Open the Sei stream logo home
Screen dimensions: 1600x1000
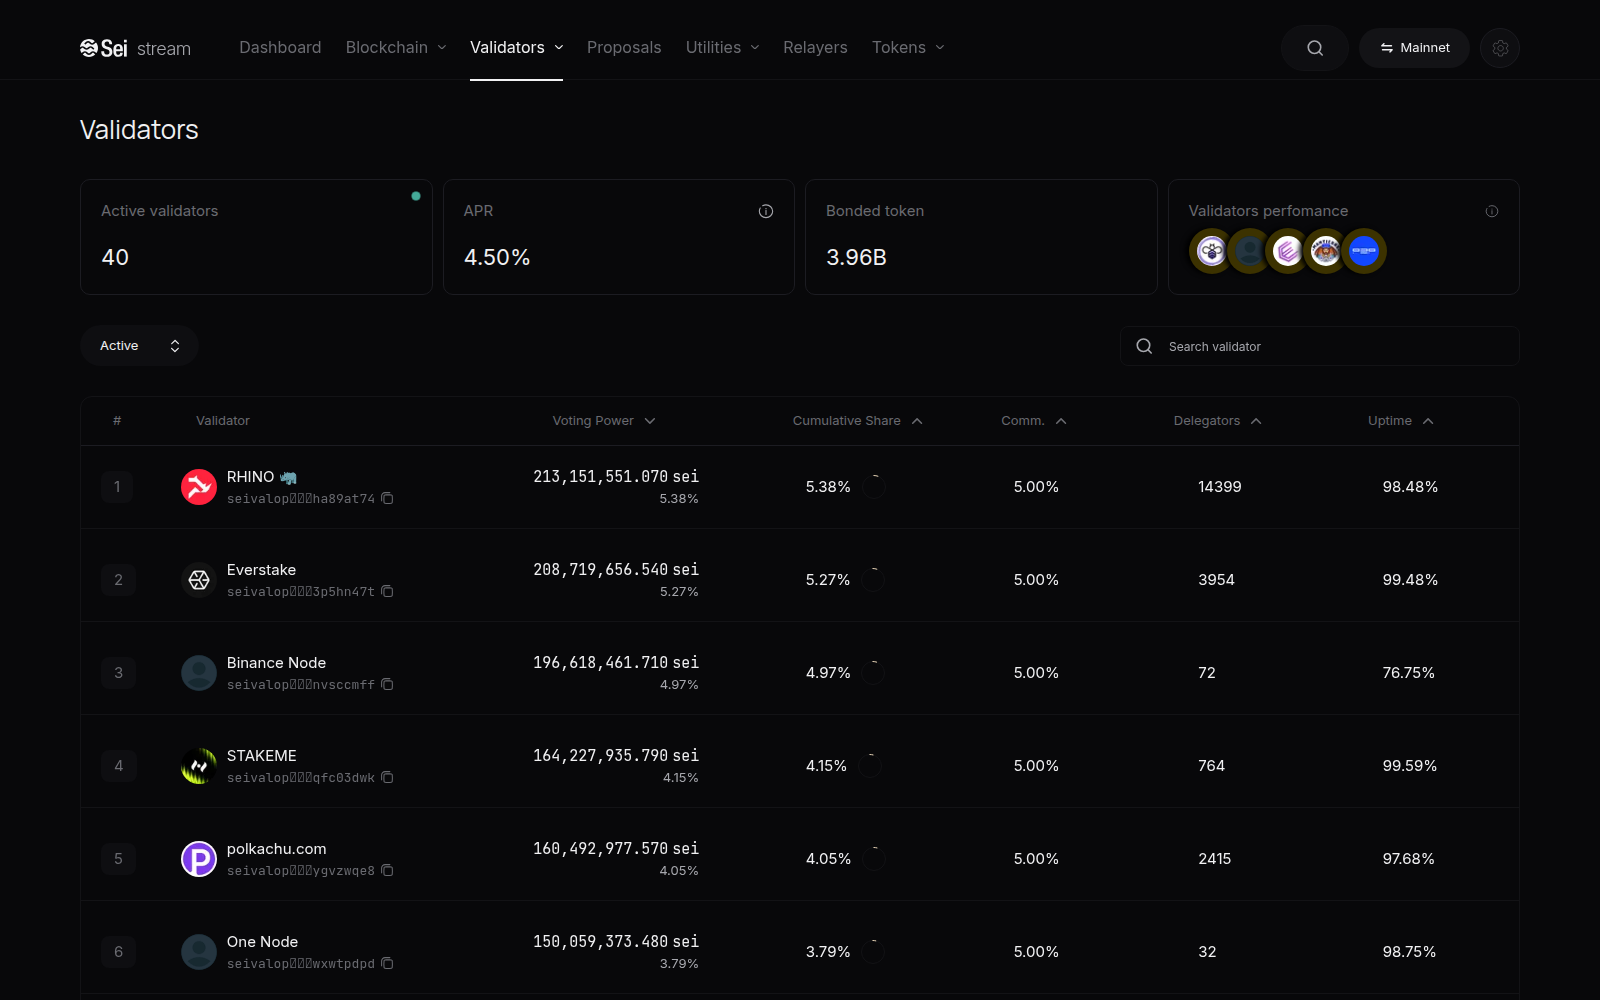[x=135, y=48]
